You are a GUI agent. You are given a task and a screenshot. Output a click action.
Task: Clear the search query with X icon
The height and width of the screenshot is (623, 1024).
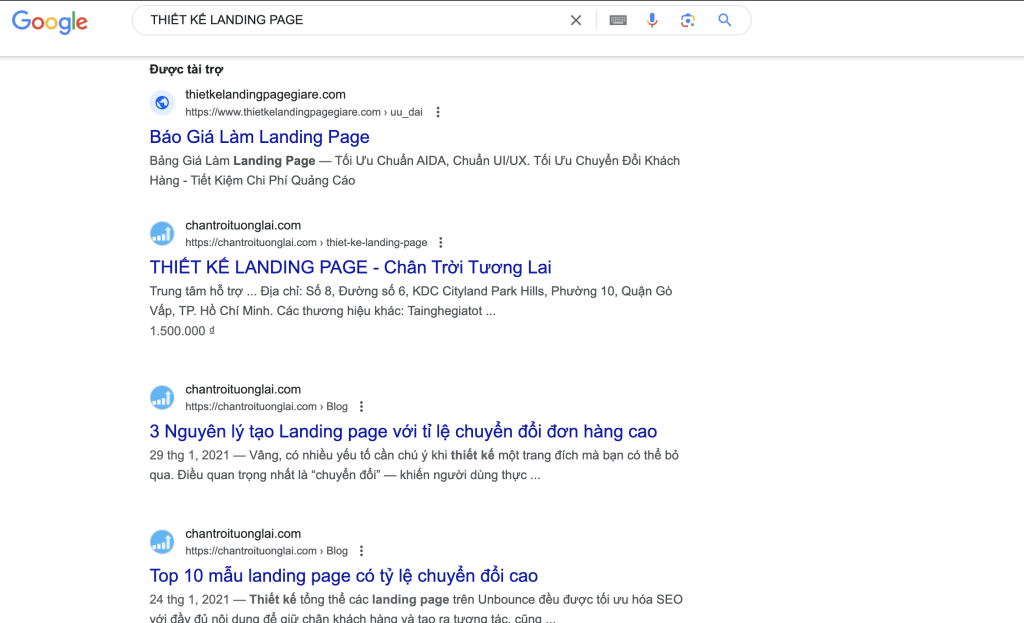pos(576,20)
